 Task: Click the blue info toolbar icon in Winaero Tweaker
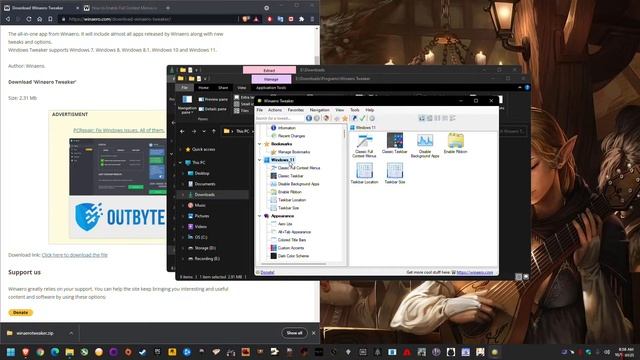click(309, 118)
